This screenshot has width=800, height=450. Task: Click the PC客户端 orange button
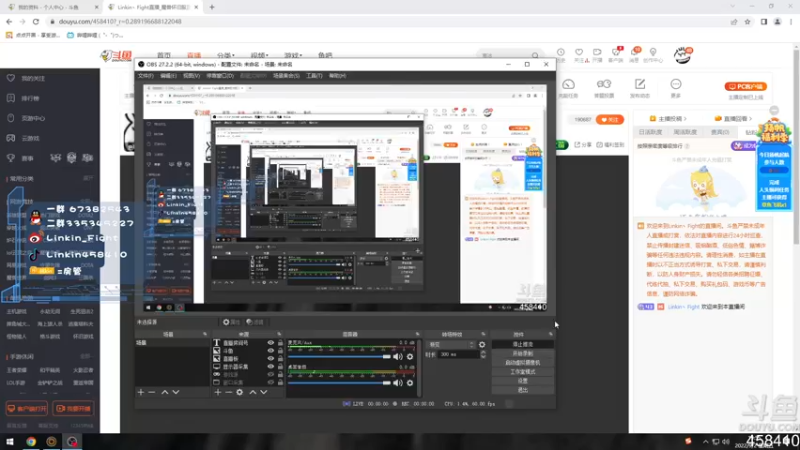tap(745, 86)
